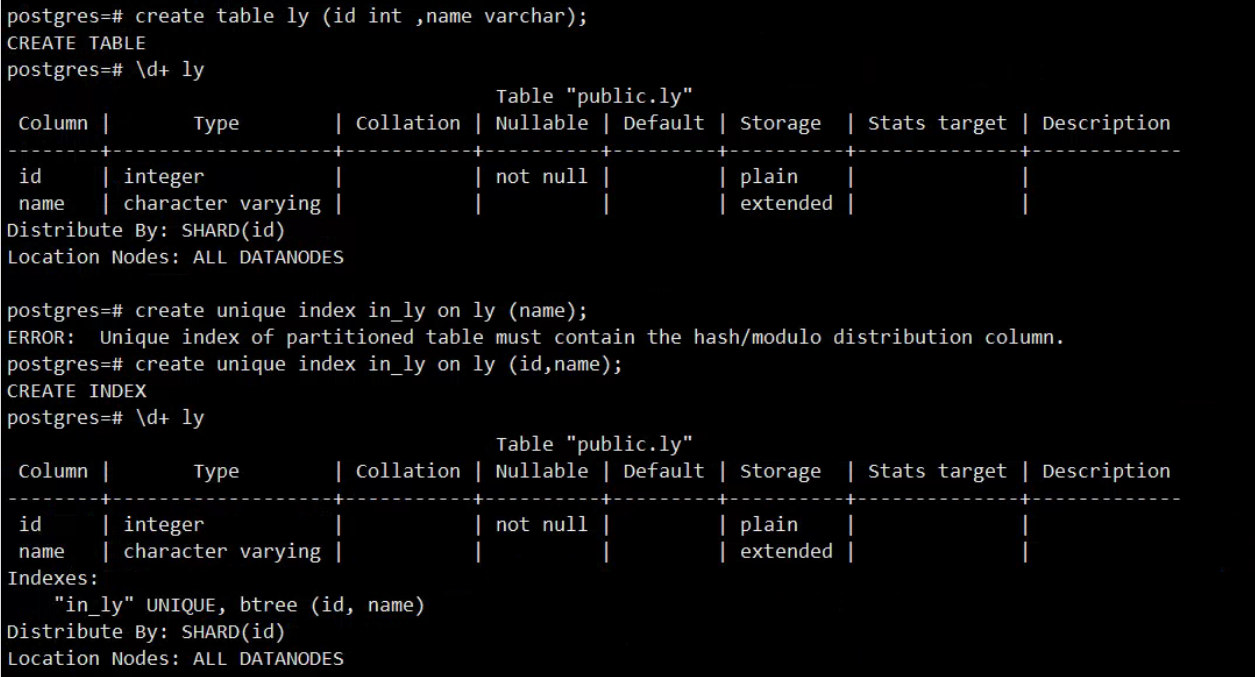
Task: Click integer type in the first table
Action: [x=164, y=177]
